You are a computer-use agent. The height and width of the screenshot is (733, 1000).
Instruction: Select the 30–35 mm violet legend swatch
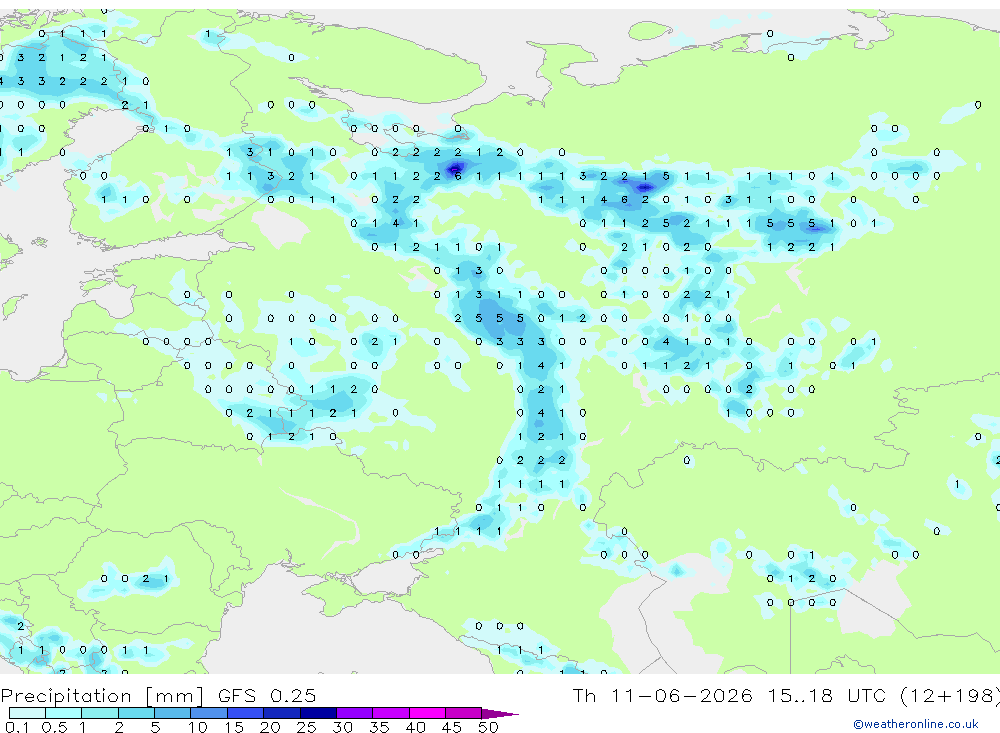[x=355, y=713]
